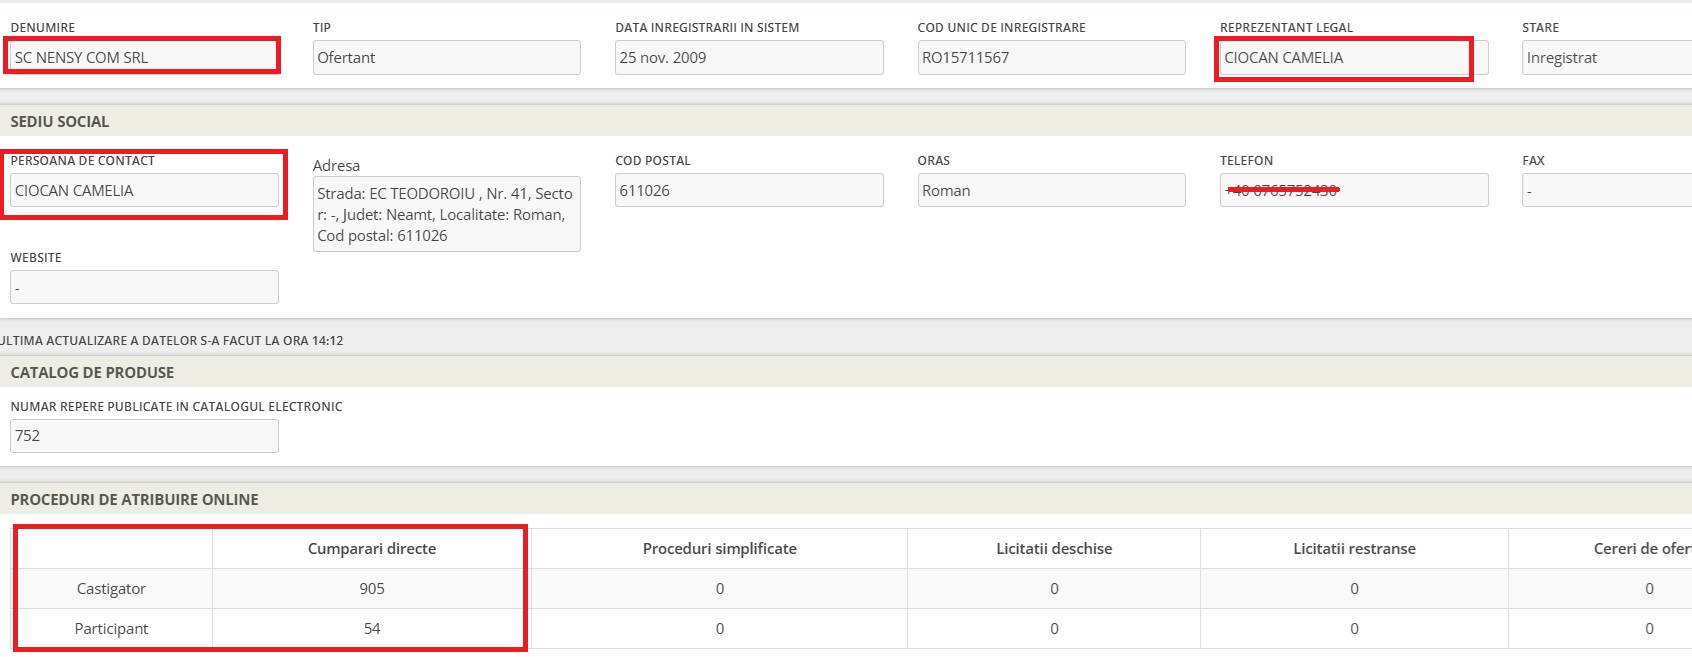Click the Licitatii deschise column header

pyautogui.click(x=1053, y=548)
